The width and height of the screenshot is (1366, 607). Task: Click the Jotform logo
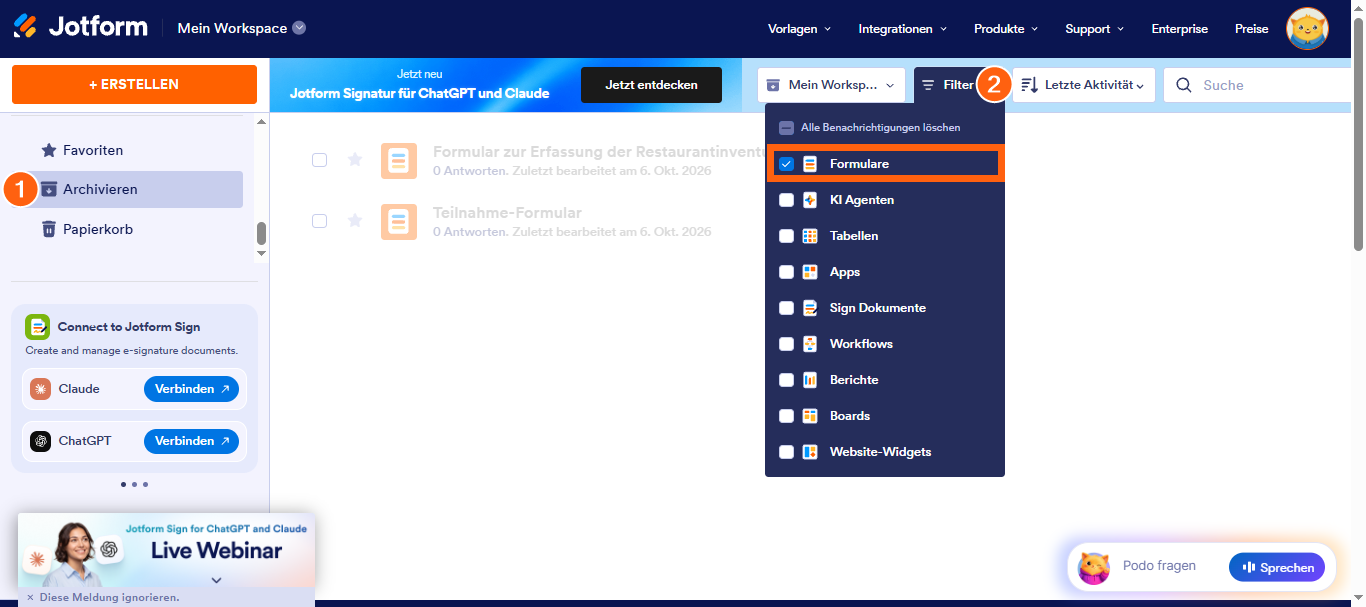[x=80, y=27]
